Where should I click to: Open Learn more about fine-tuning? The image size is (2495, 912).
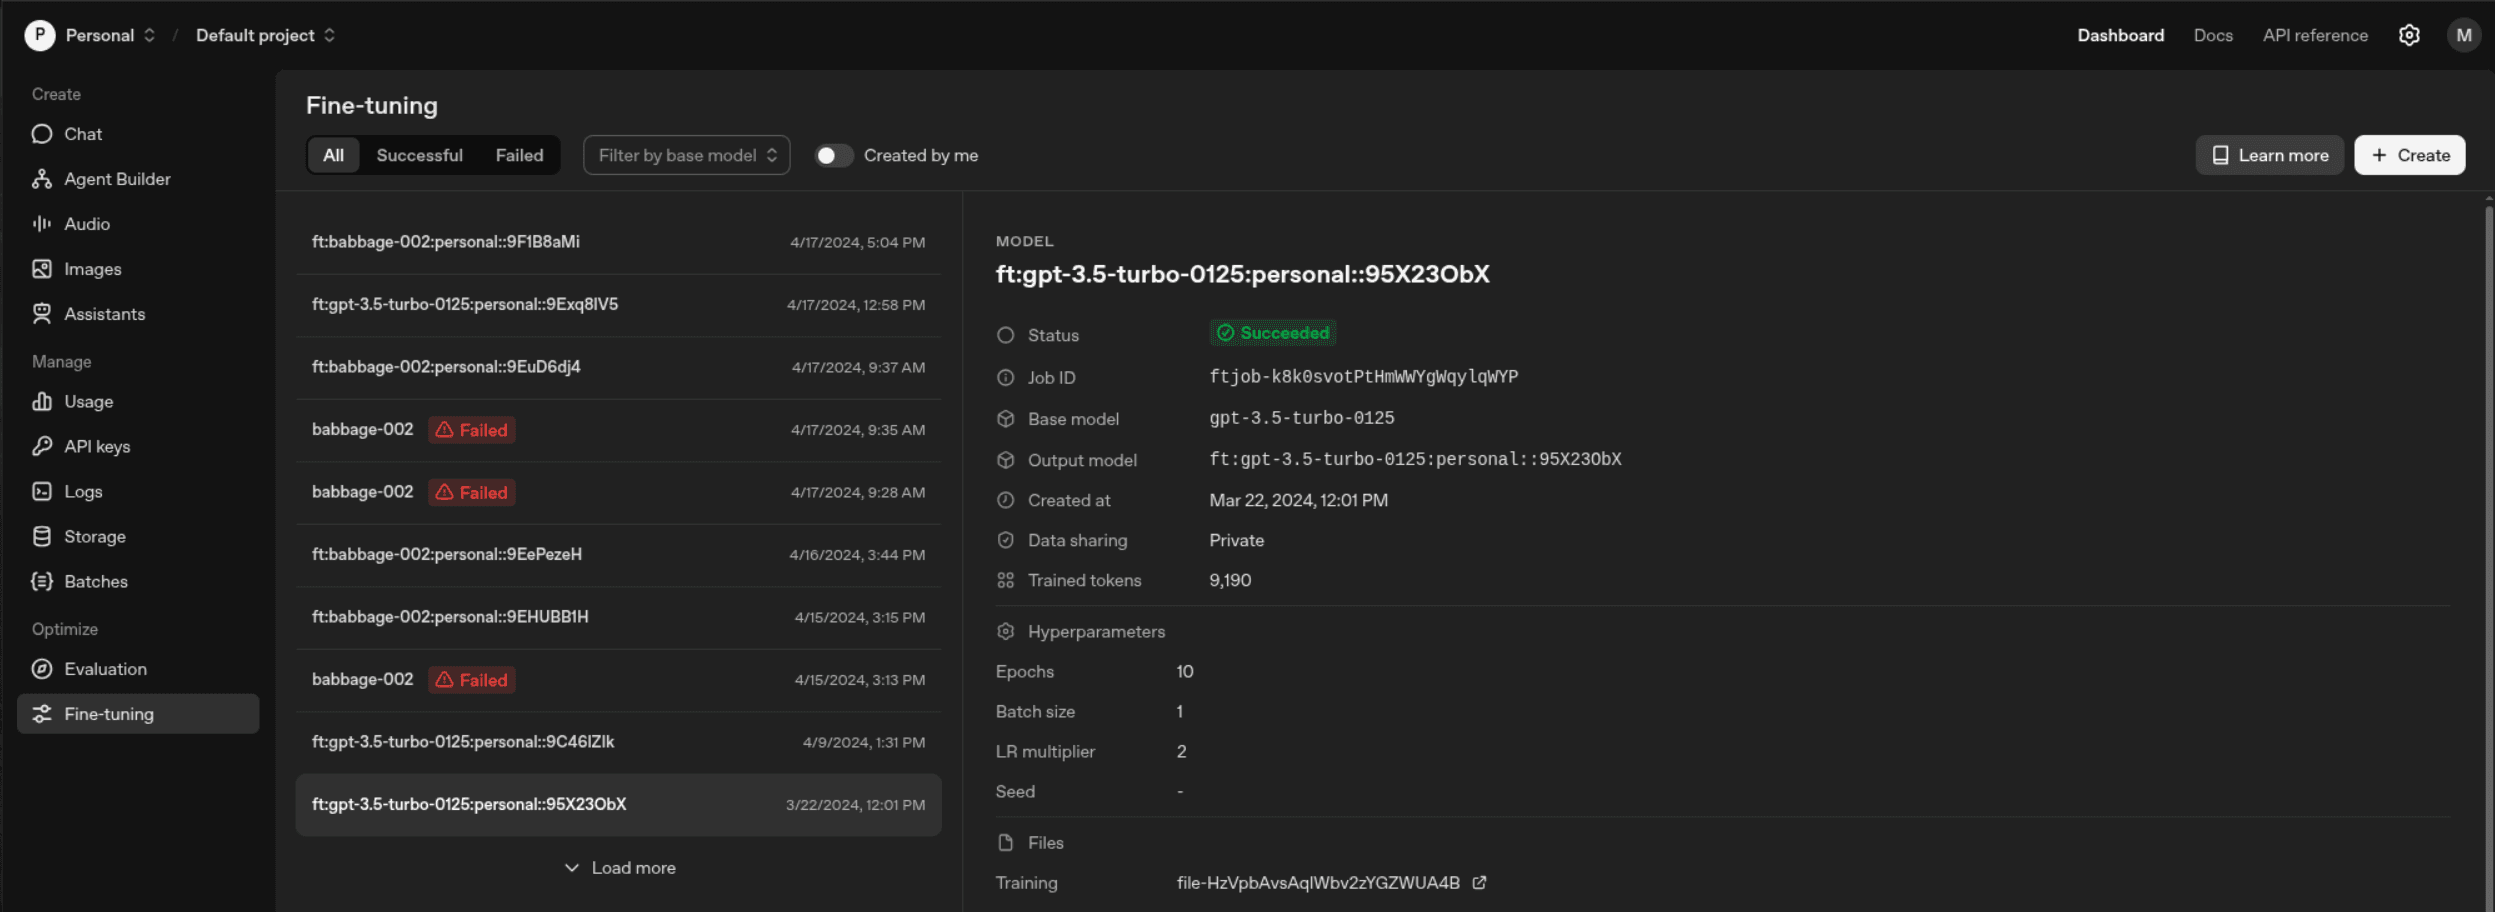[2268, 155]
